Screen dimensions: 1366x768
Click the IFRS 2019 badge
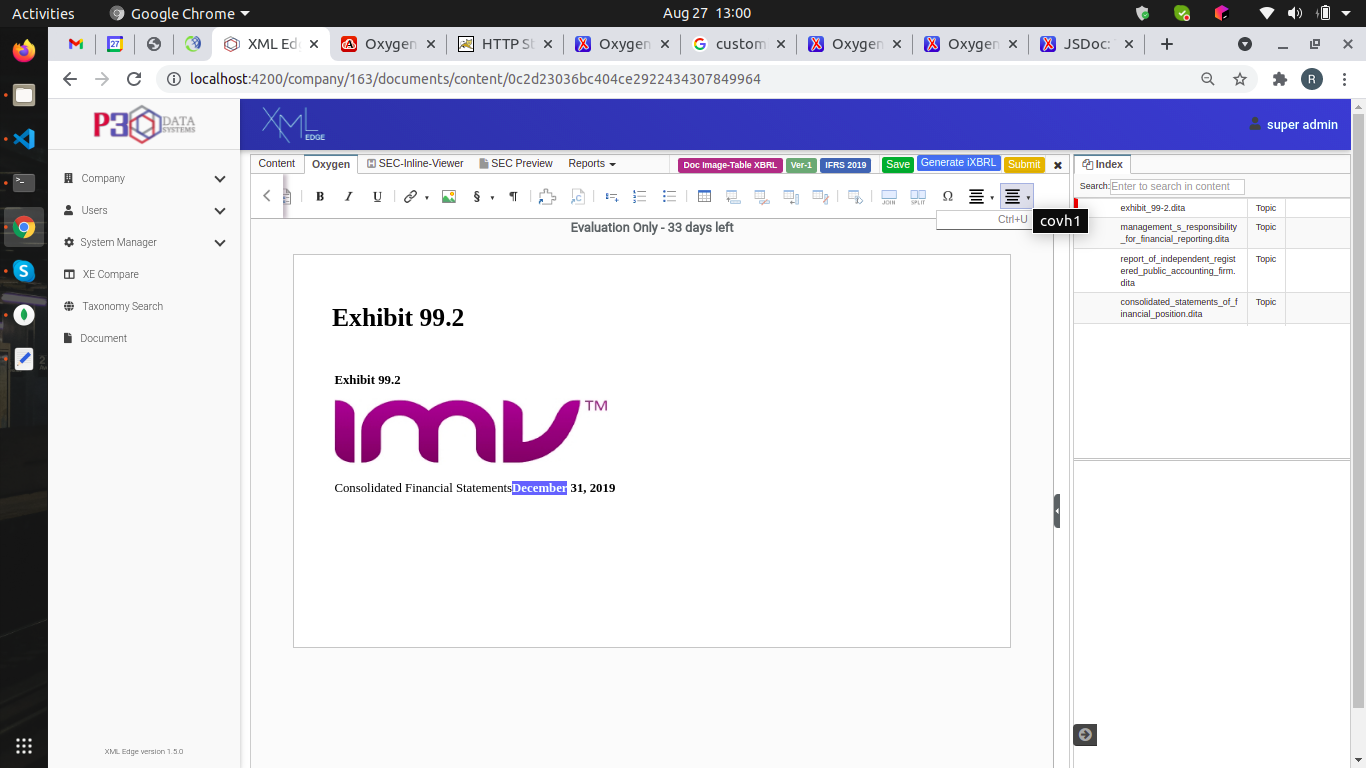pyautogui.click(x=845, y=165)
